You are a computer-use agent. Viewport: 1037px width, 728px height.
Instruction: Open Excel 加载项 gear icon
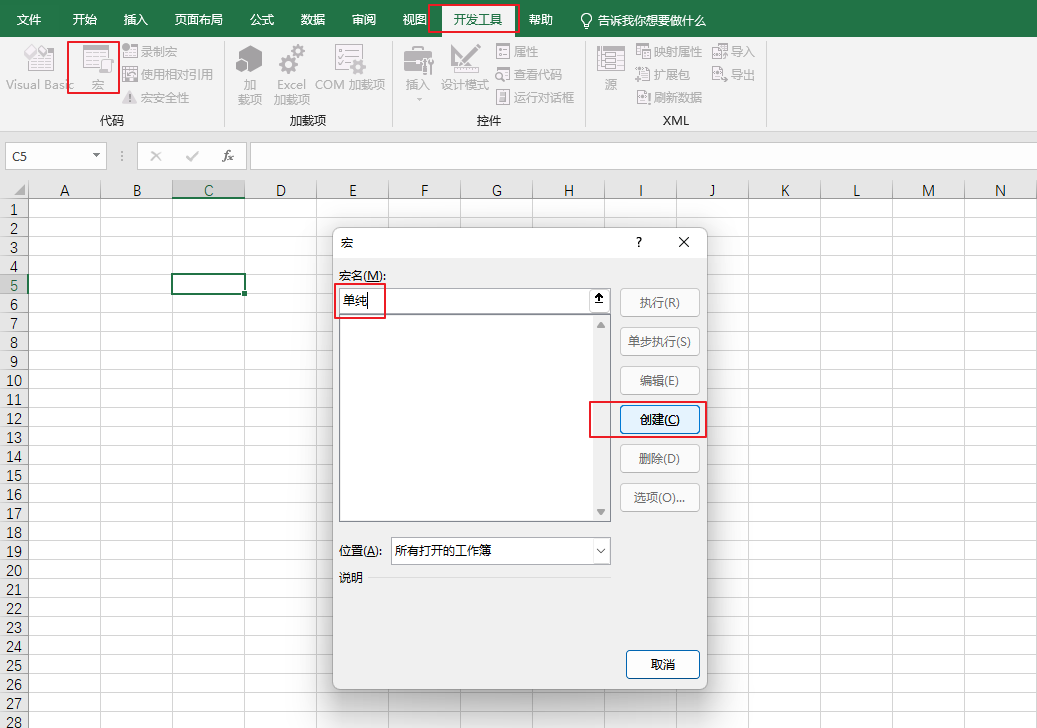coord(291,61)
